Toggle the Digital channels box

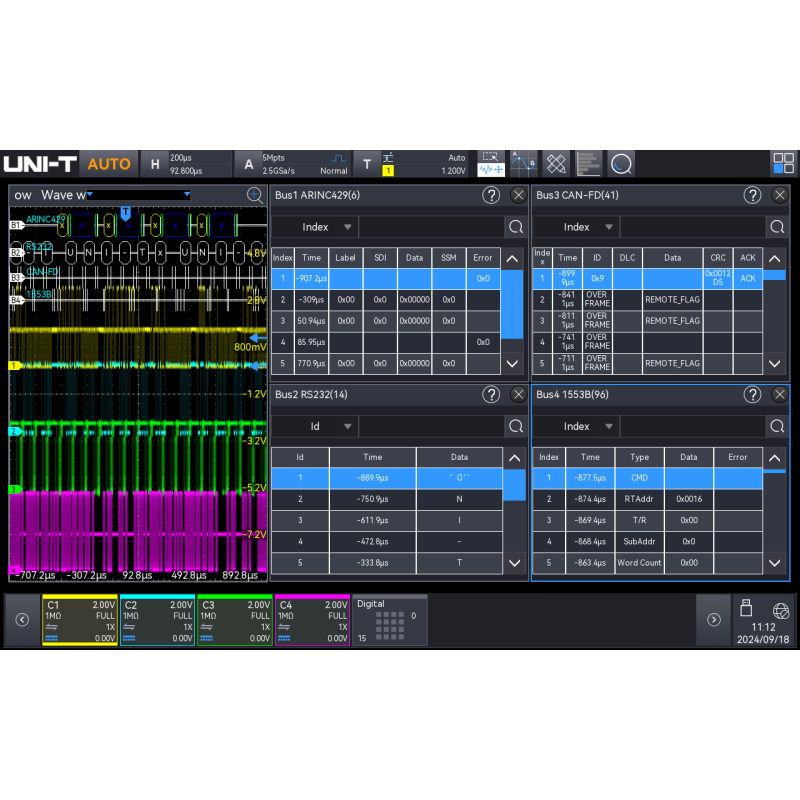[390, 620]
